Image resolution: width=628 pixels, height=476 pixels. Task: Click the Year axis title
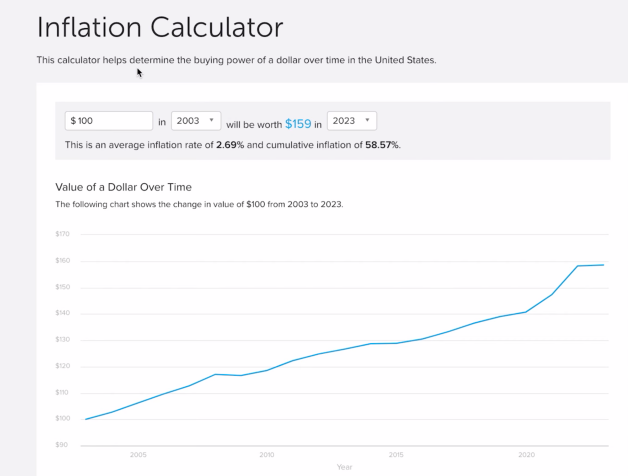[344, 467]
